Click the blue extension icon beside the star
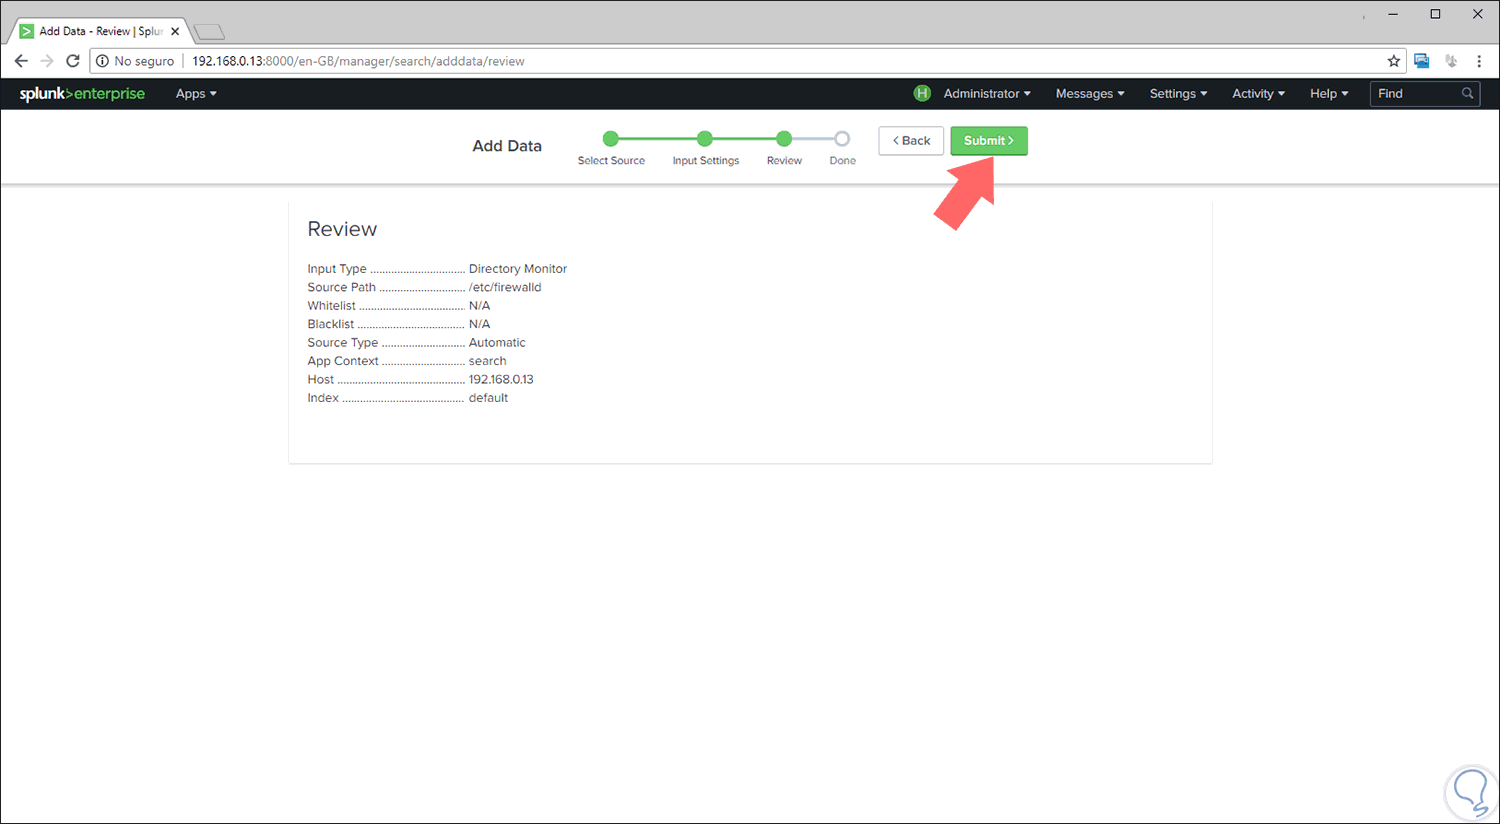 point(1422,60)
